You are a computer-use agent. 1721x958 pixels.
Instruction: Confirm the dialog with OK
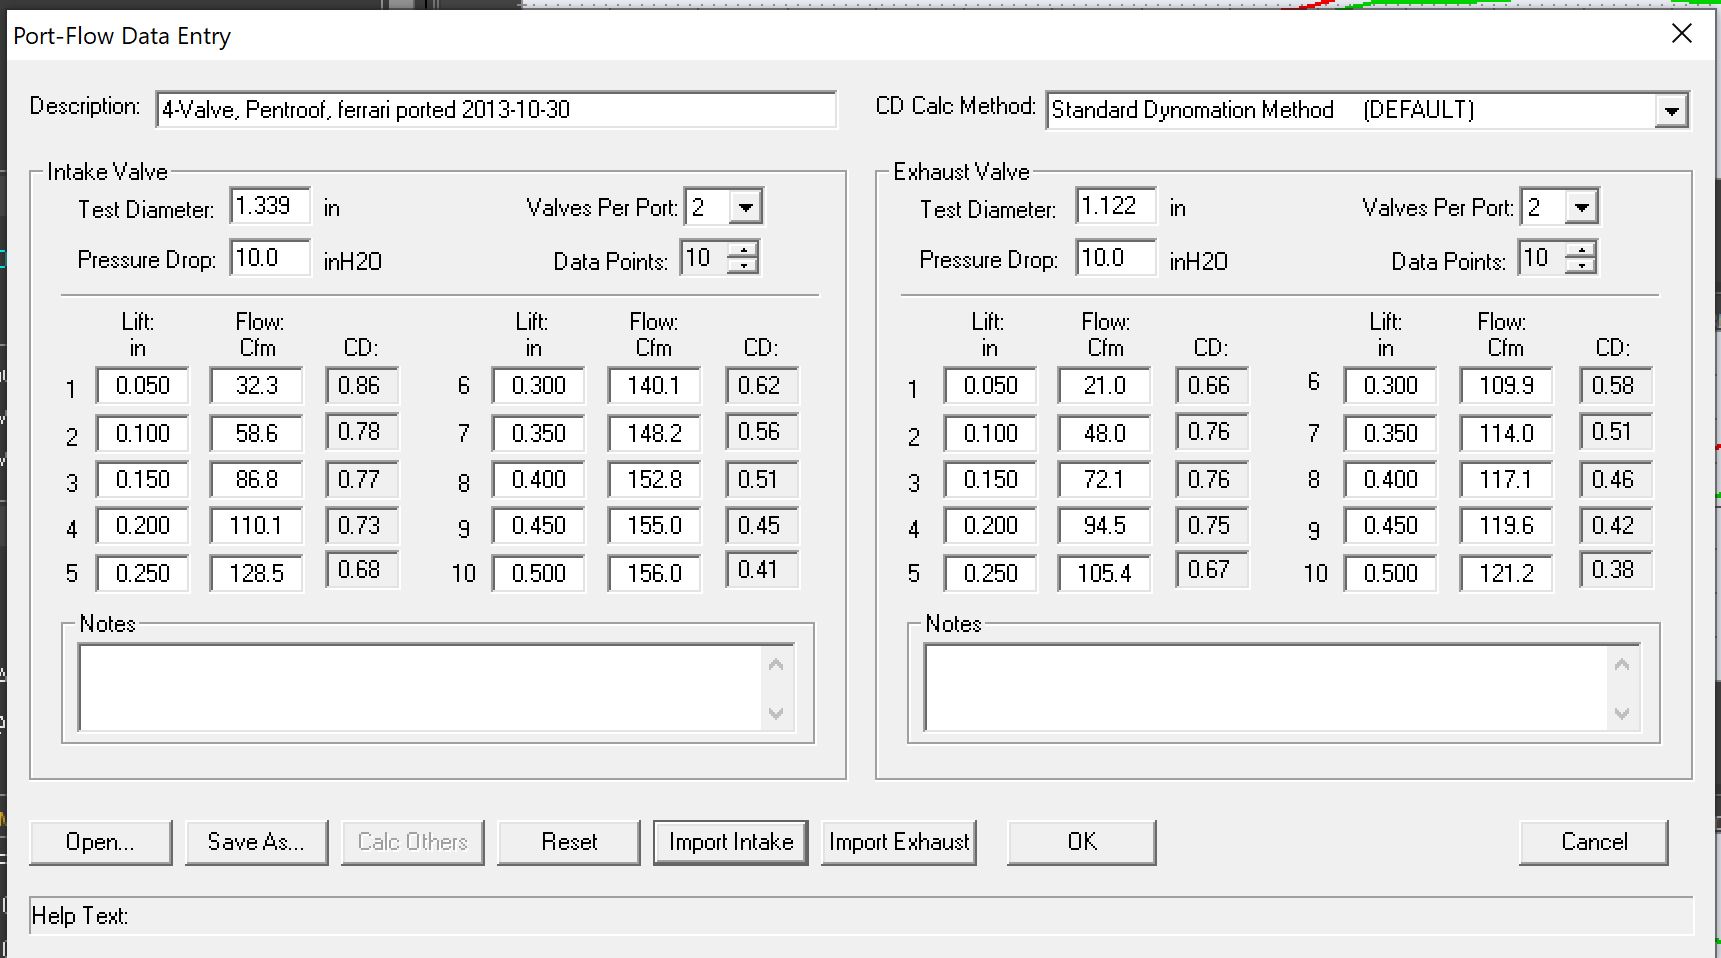[1081, 842]
